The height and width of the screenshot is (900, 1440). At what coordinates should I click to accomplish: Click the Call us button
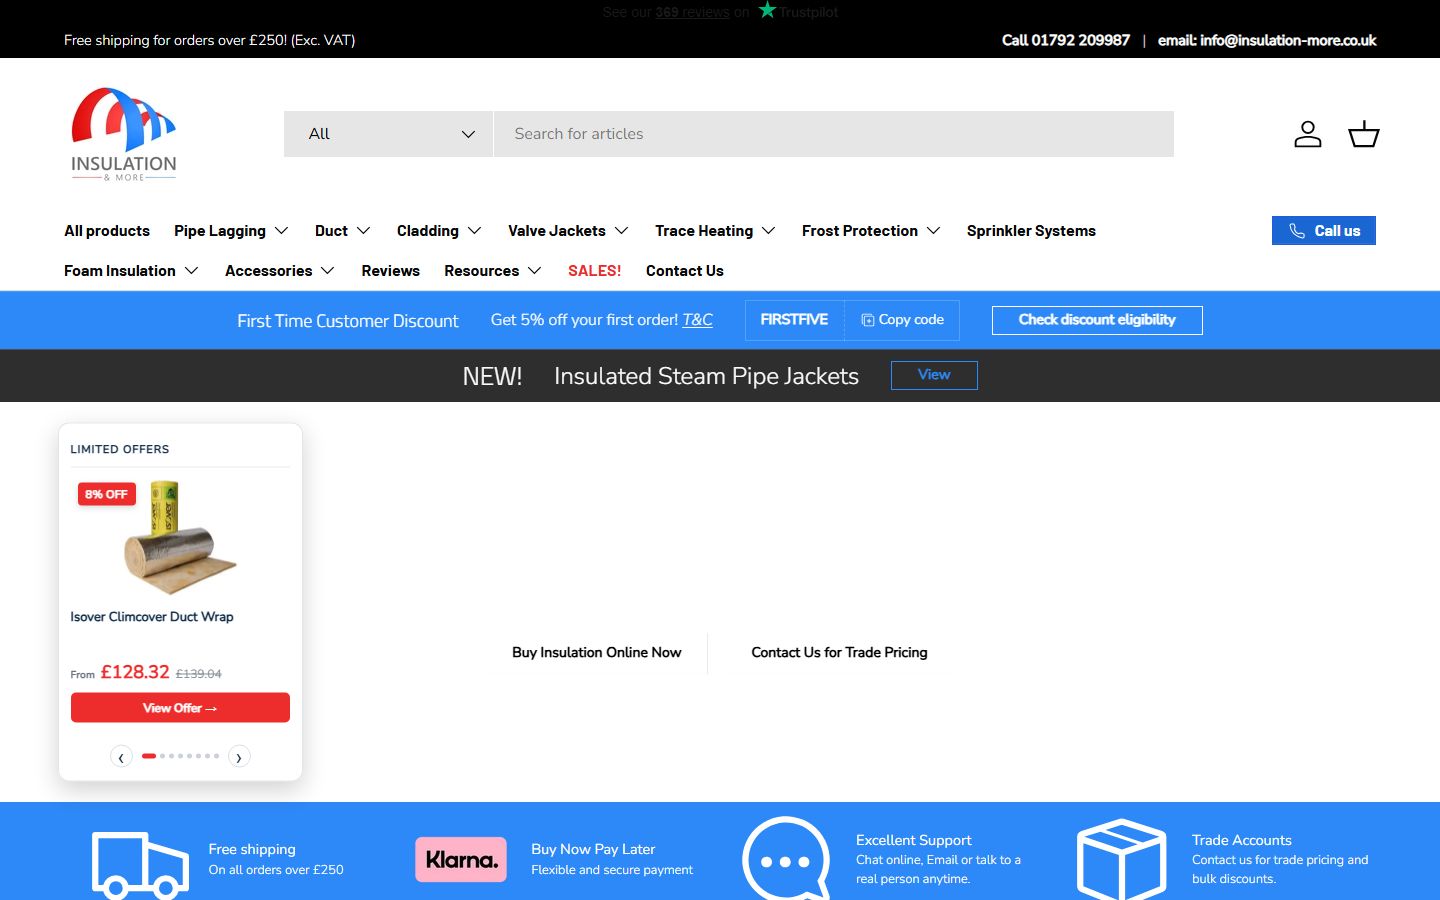coord(1324,231)
